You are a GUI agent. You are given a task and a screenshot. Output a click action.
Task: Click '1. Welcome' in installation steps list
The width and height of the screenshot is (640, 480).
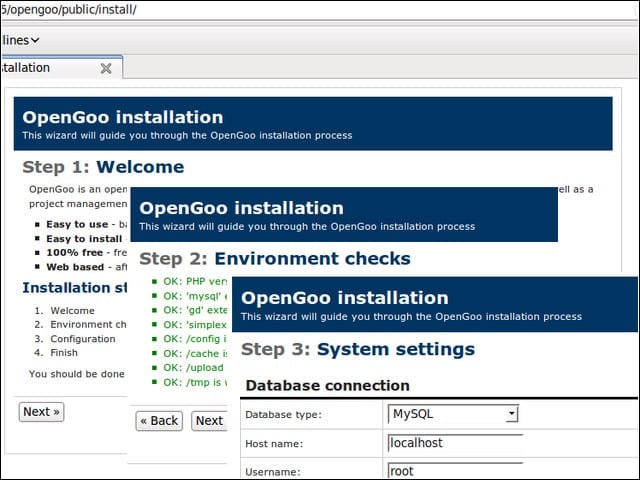click(x=64, y=311)
